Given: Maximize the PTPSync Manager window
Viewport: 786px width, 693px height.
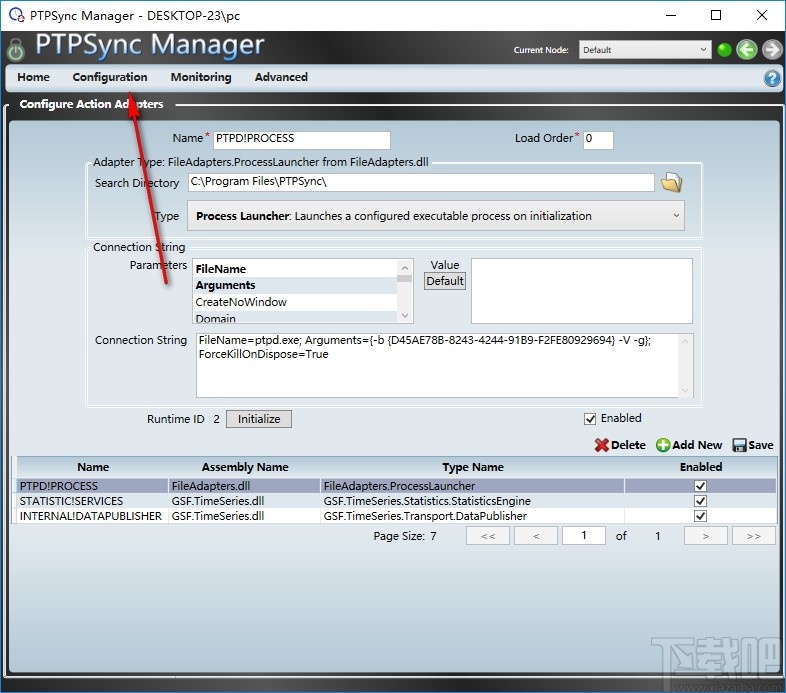Looking at the screenshot, I should point(716,15).
